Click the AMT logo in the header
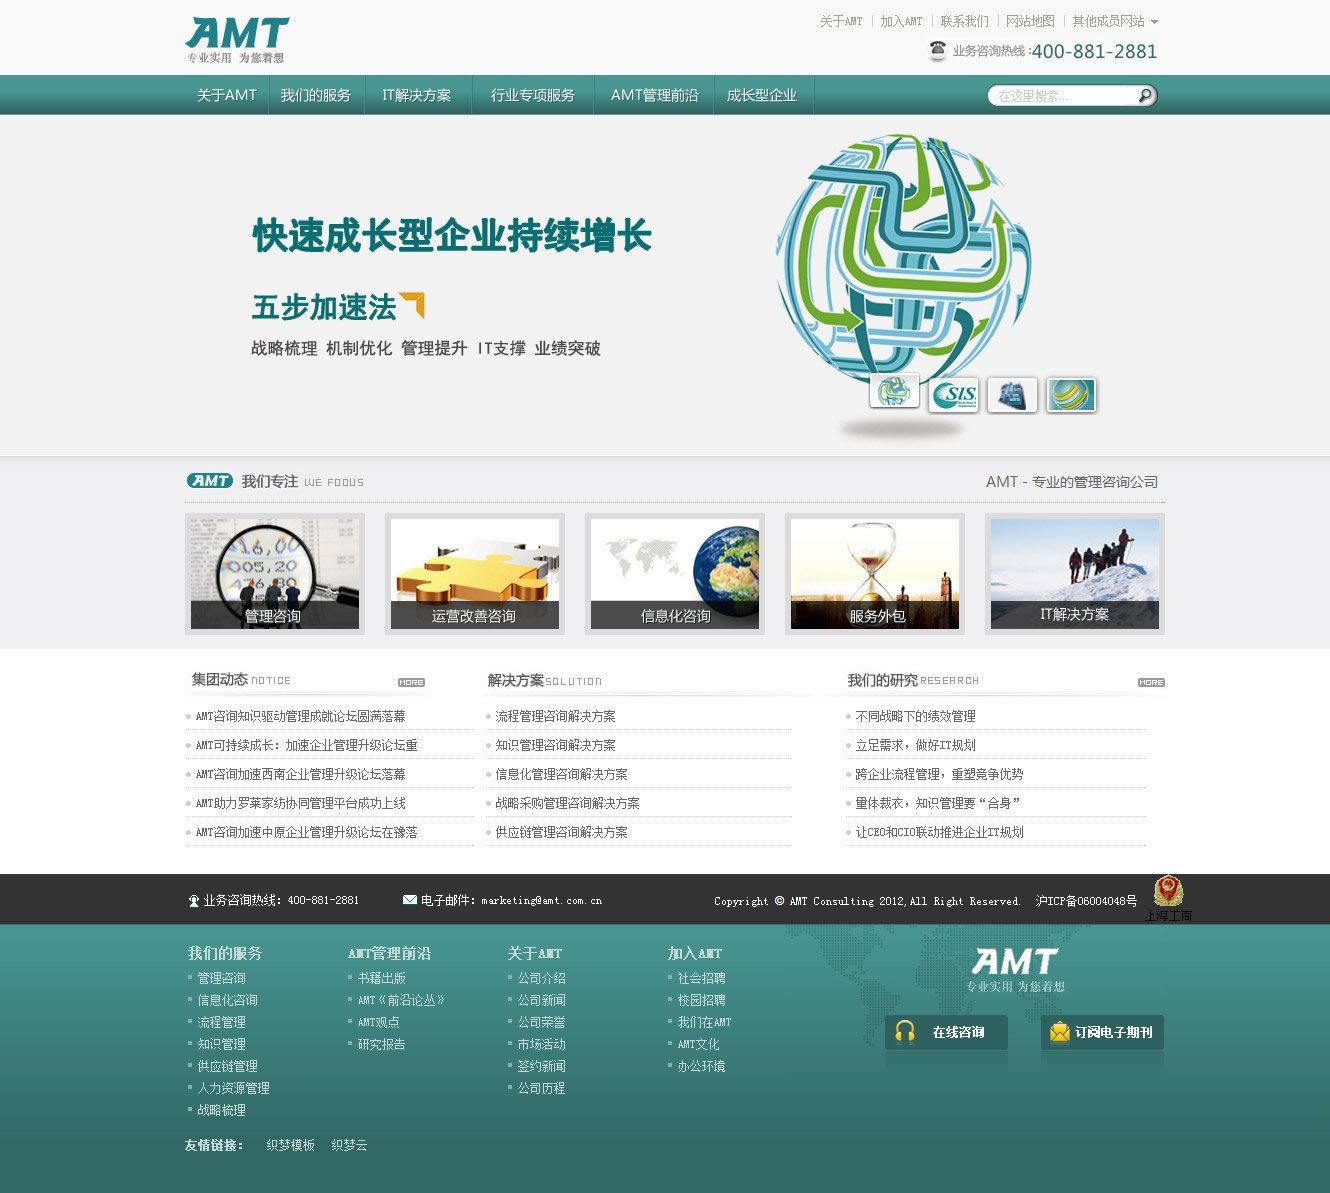Viewport: 1330px width, 1193px height. pyautogui.click(x=237, y=40)
